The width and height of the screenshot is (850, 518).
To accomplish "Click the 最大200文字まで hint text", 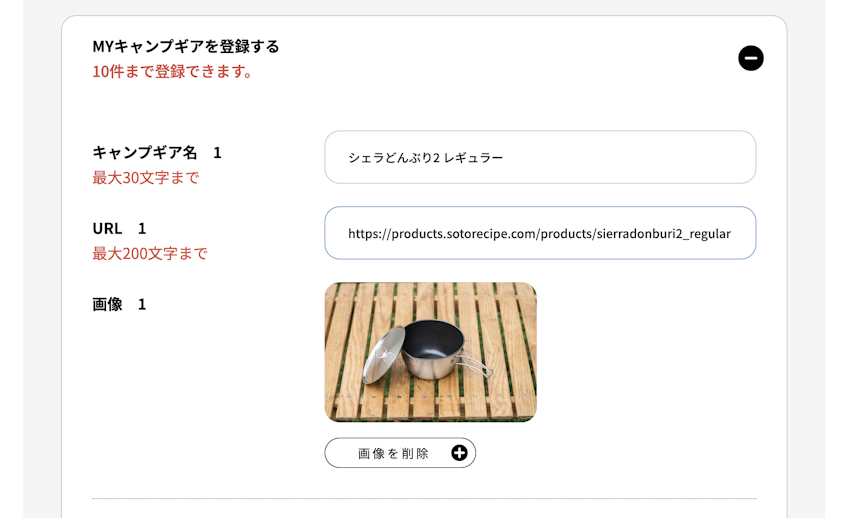I will 150,254.
